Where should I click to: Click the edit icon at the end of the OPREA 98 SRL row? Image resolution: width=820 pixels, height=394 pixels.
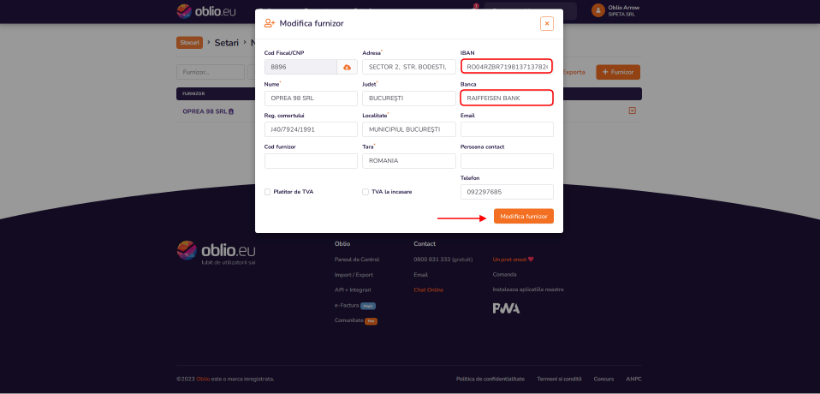(x=632, y=111)
